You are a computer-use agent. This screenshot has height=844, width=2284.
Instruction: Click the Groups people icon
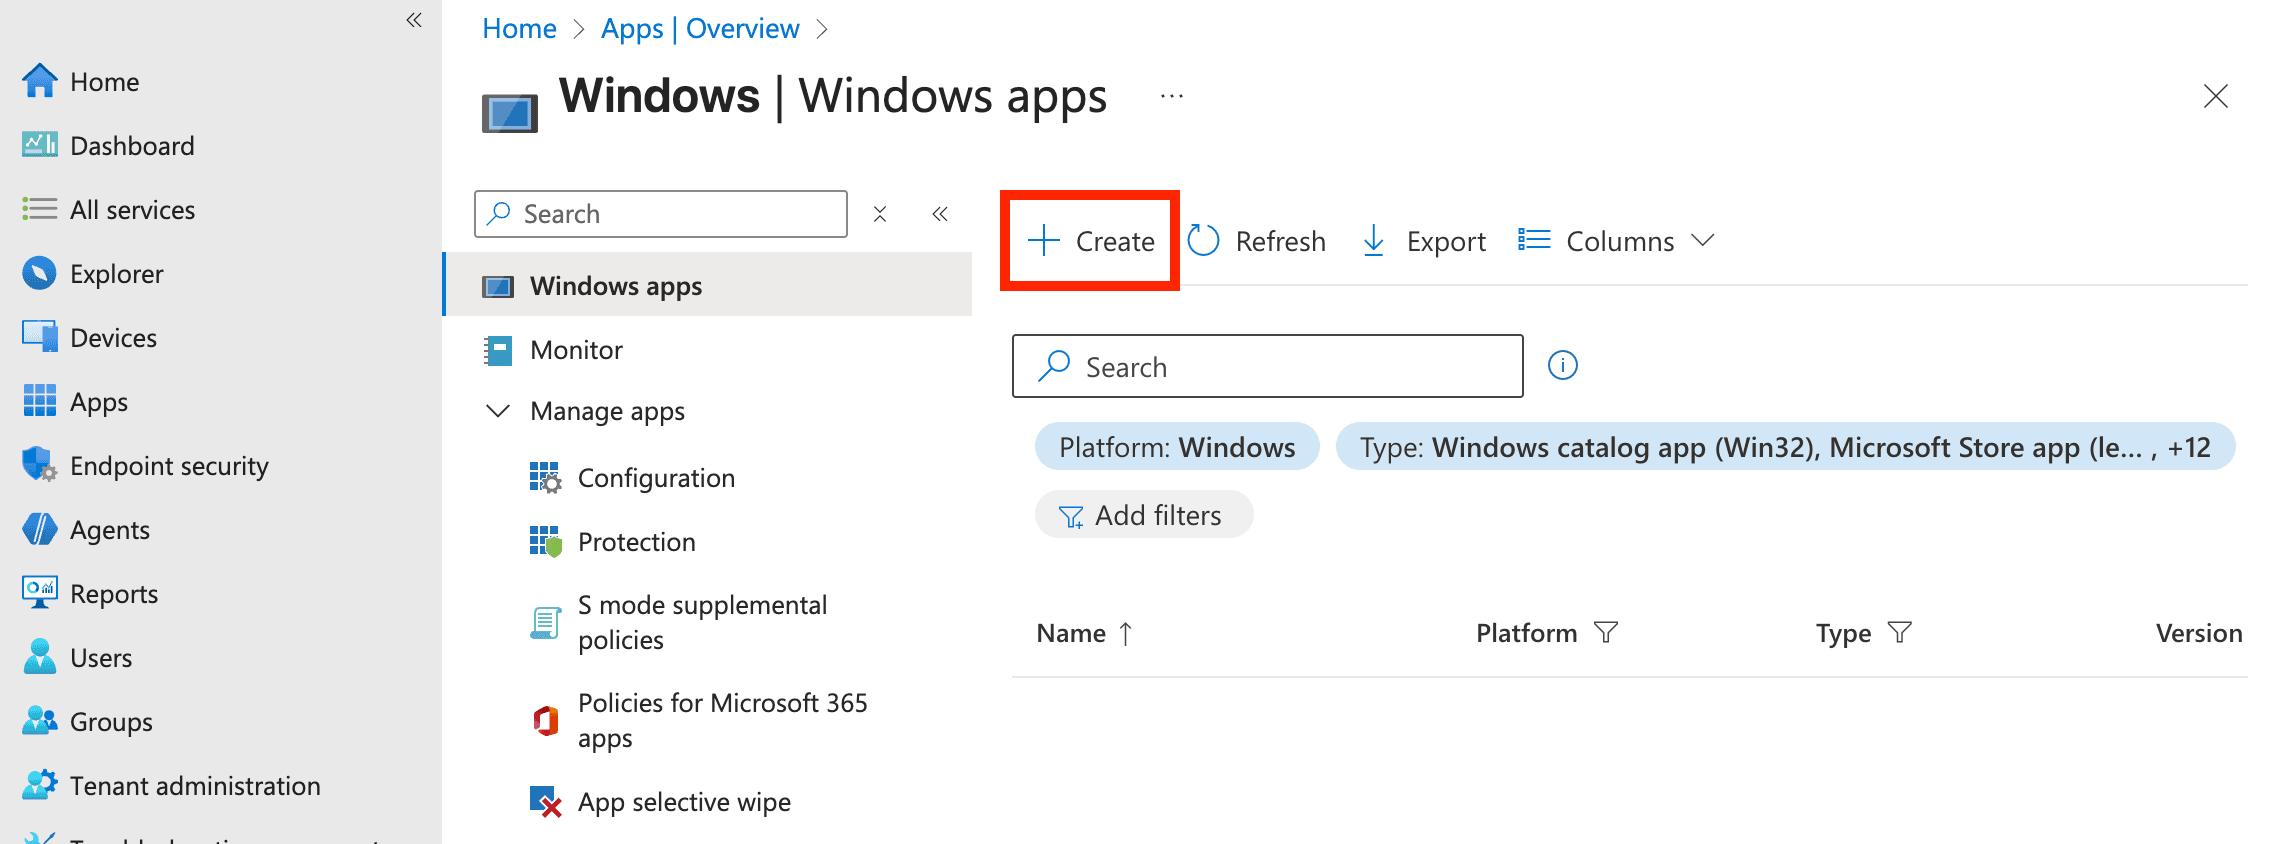40,721
